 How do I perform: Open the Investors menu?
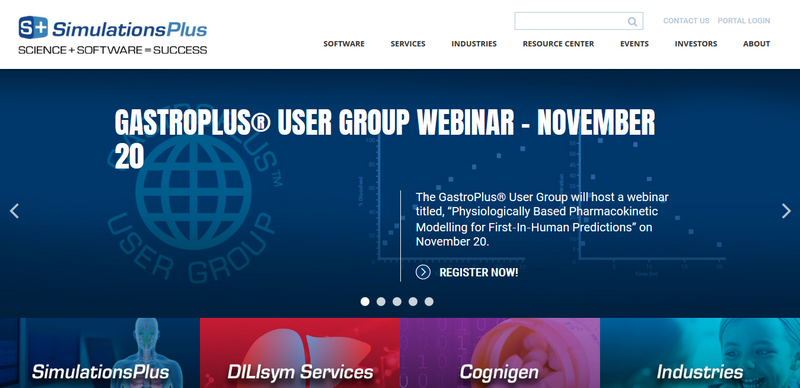(695, 44)
